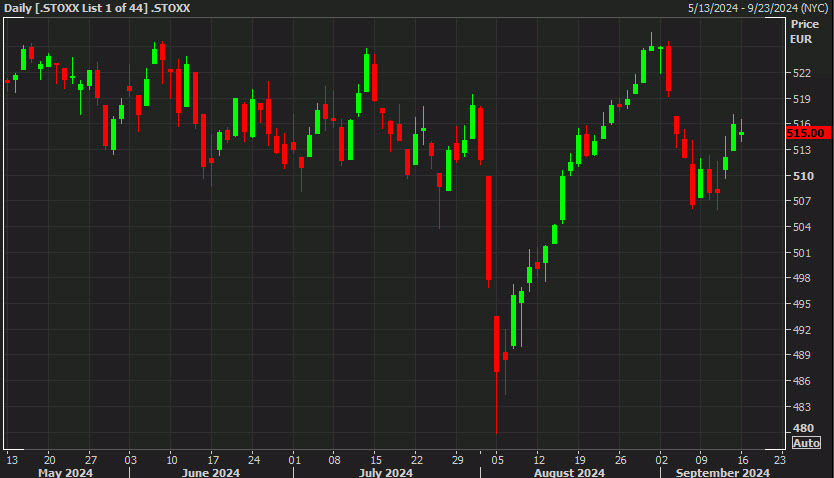
Task: Click the 507 price axis value
Action: (802, 201)
